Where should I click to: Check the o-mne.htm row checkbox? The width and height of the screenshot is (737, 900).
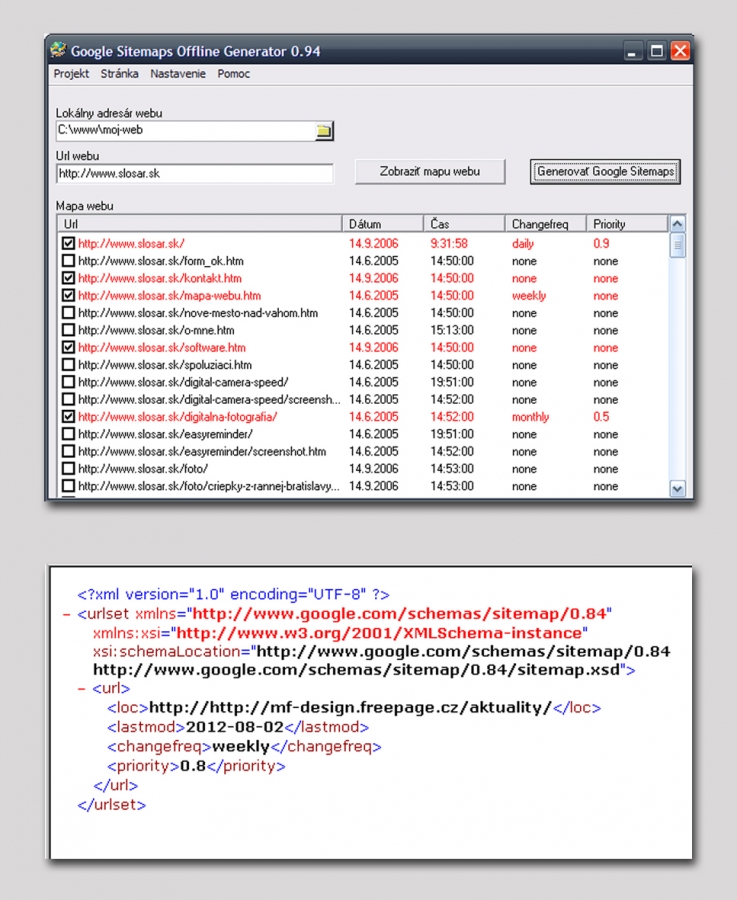[x=68, y=330]
